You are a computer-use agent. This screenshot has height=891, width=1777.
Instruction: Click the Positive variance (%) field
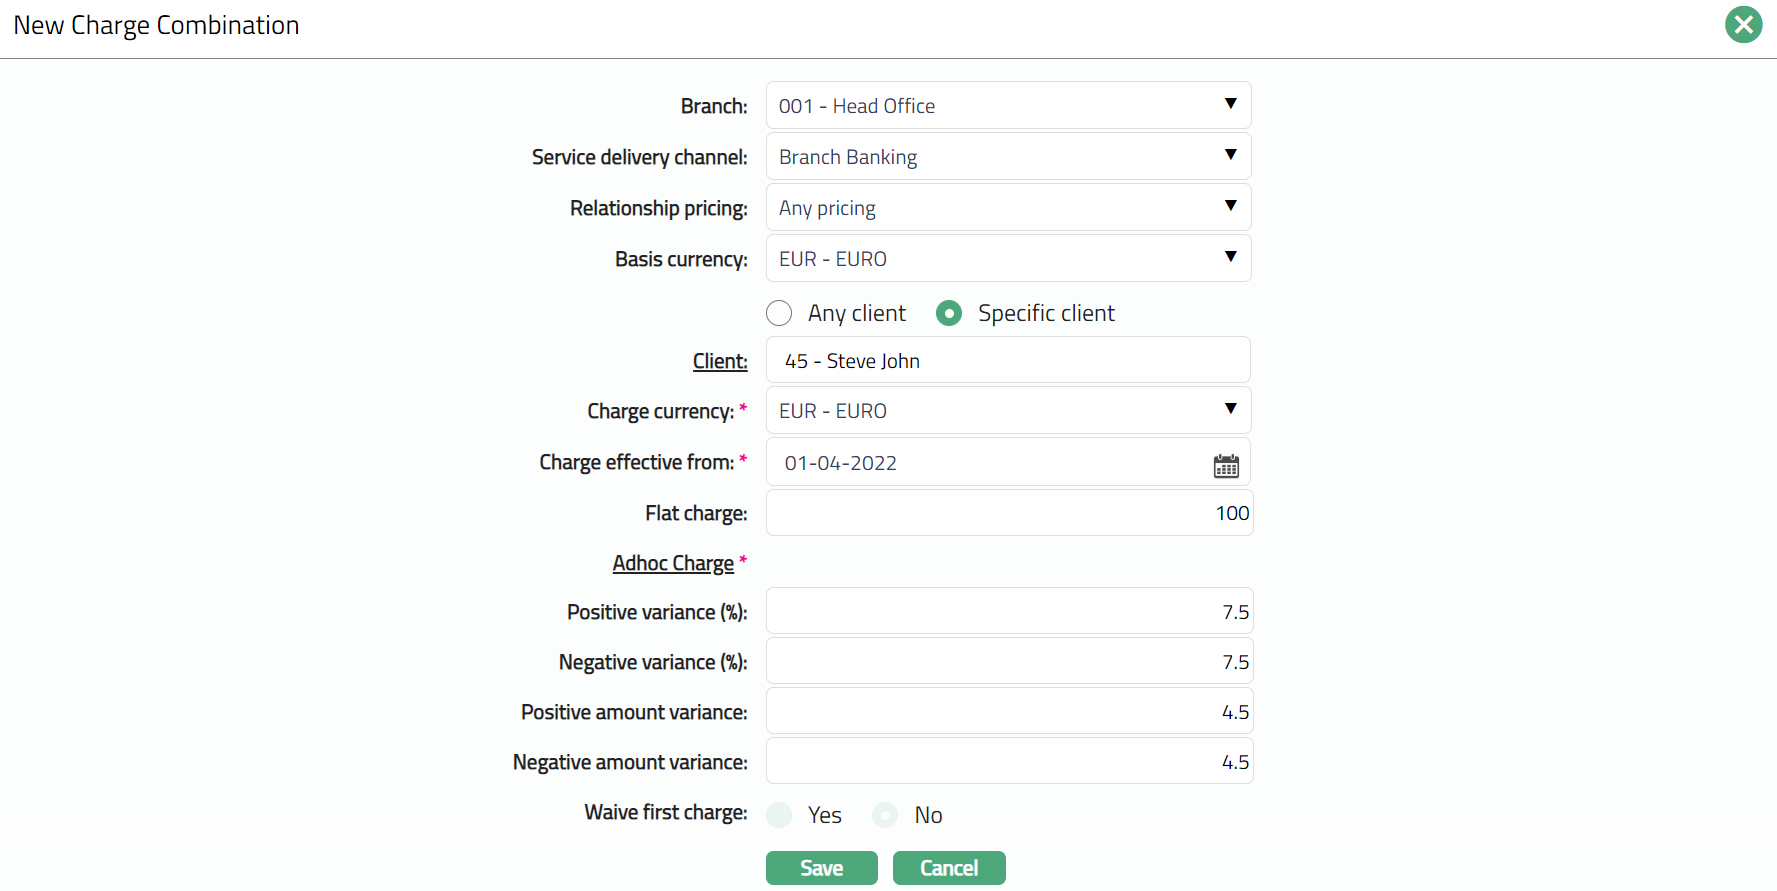pos(1008,612)
